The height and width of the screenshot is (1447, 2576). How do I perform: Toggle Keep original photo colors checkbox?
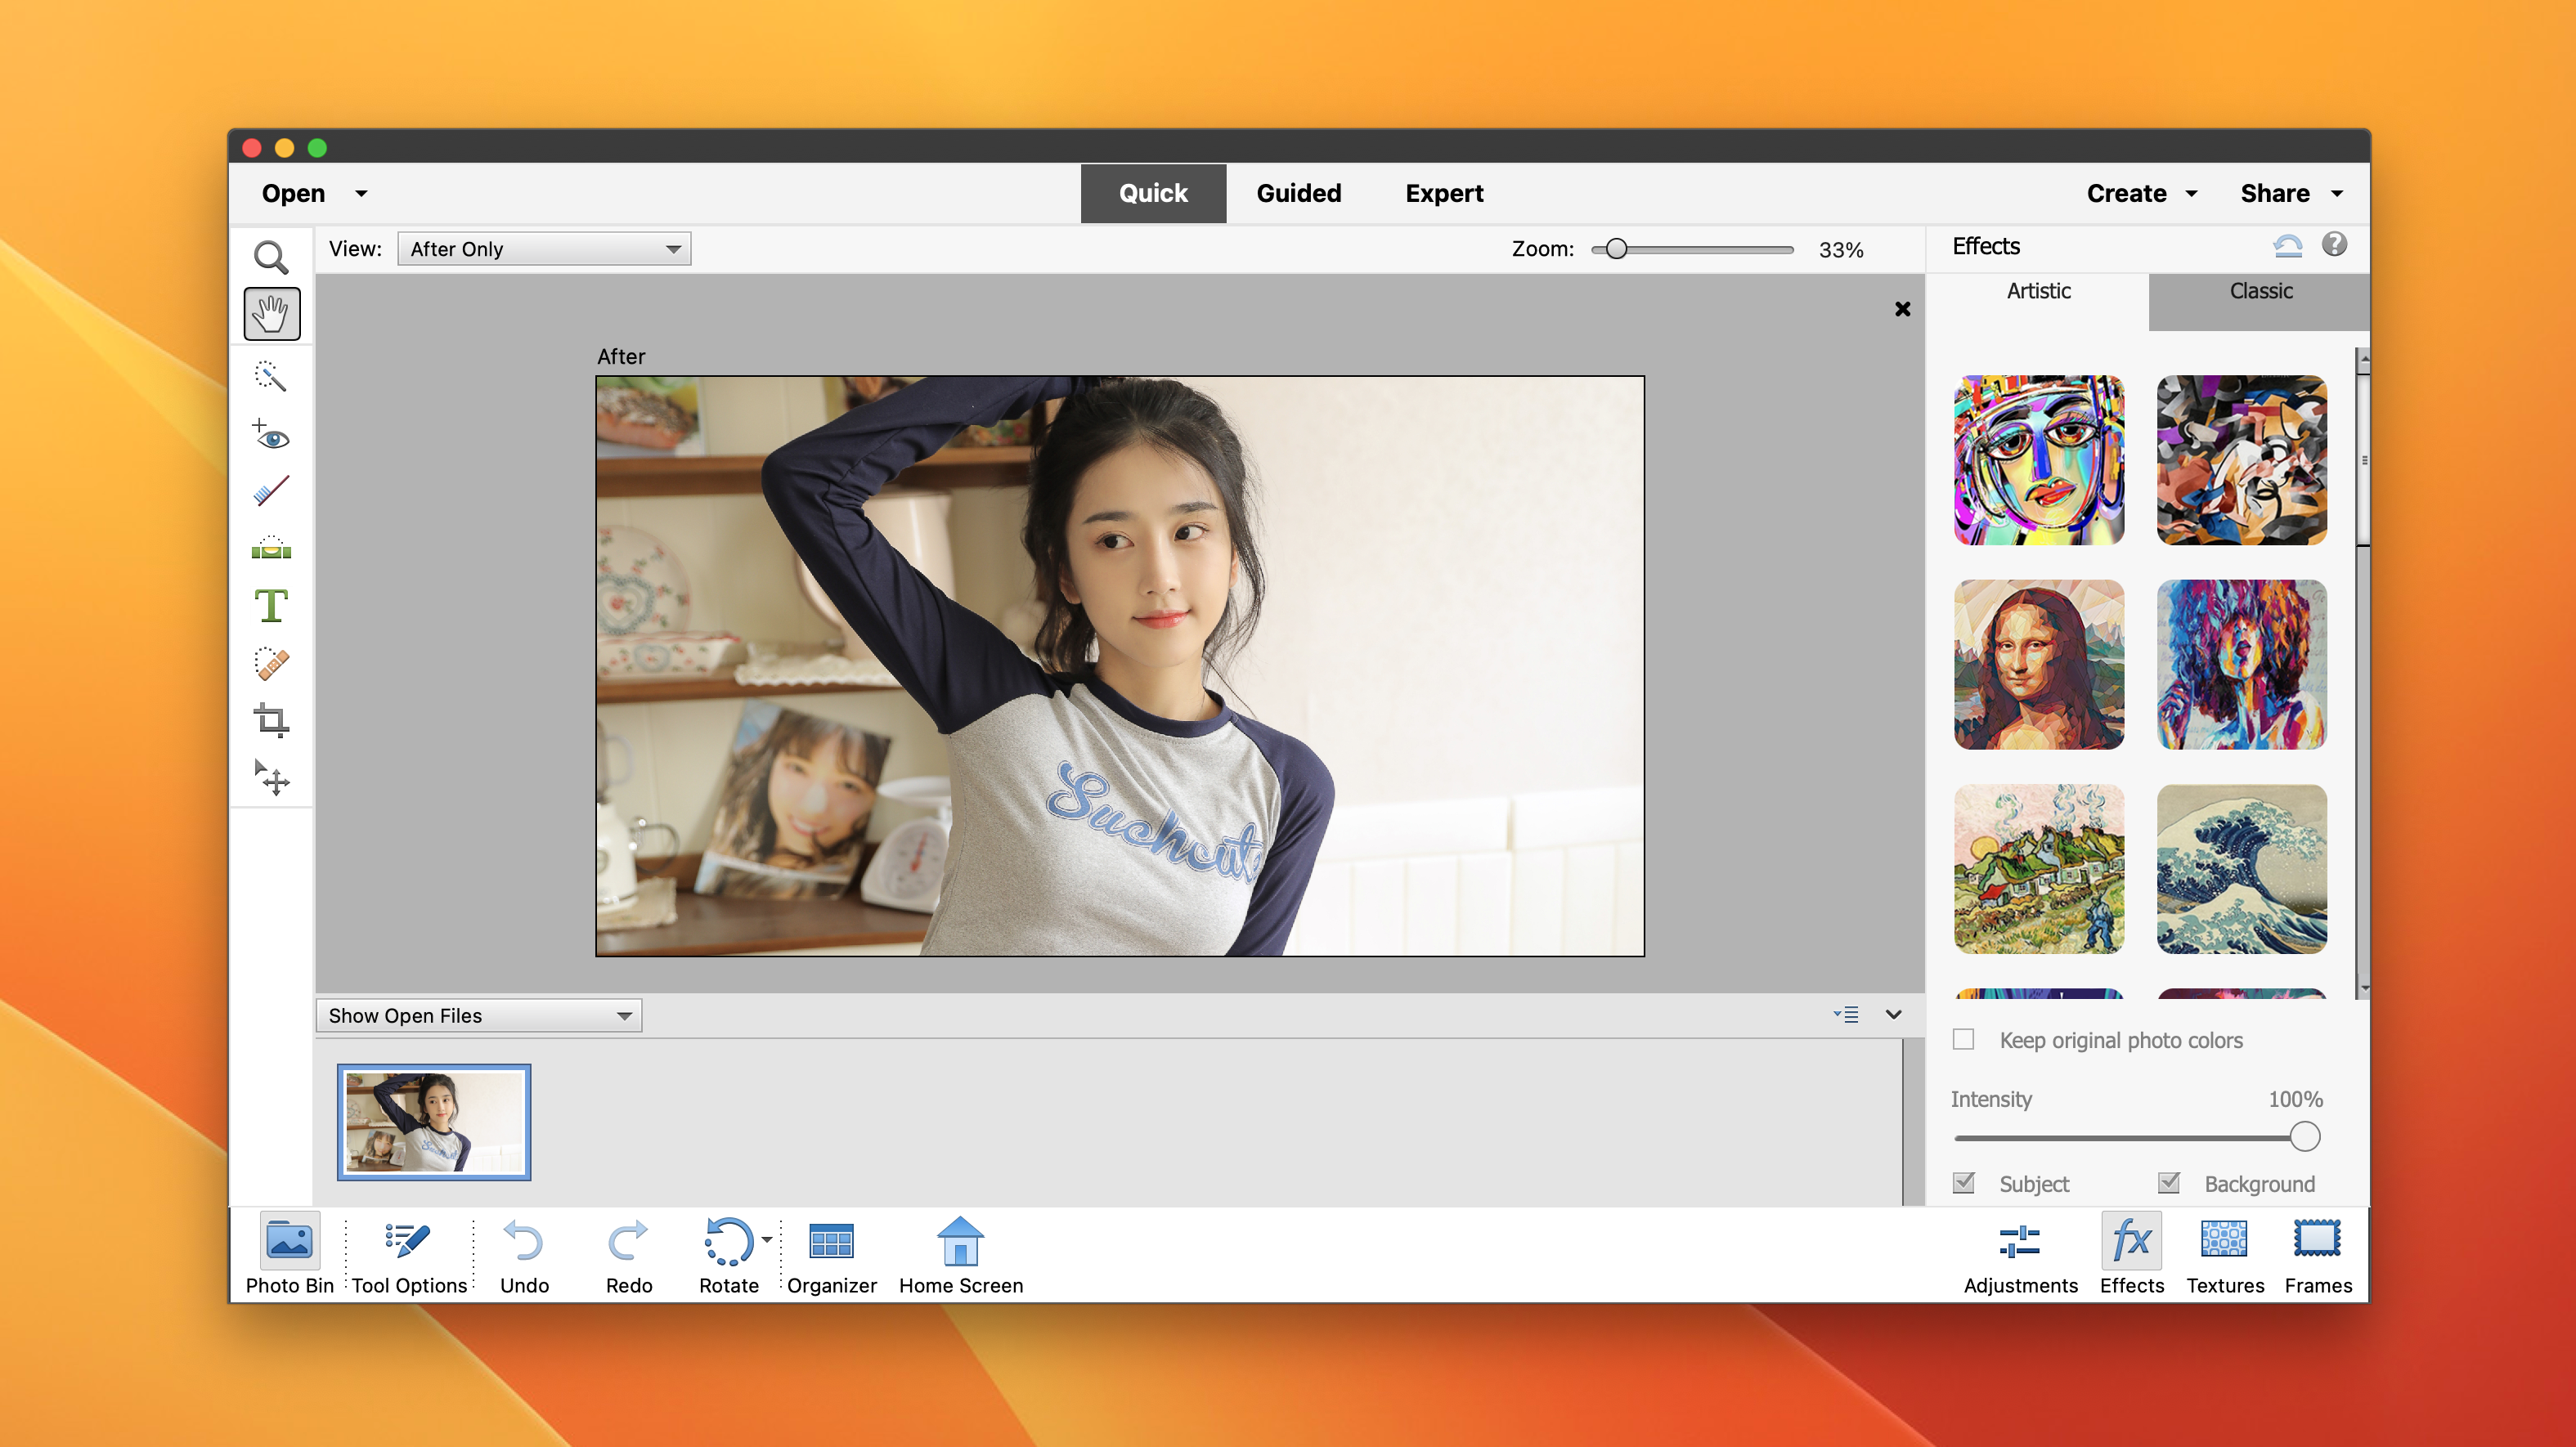coord(1963,1038)
